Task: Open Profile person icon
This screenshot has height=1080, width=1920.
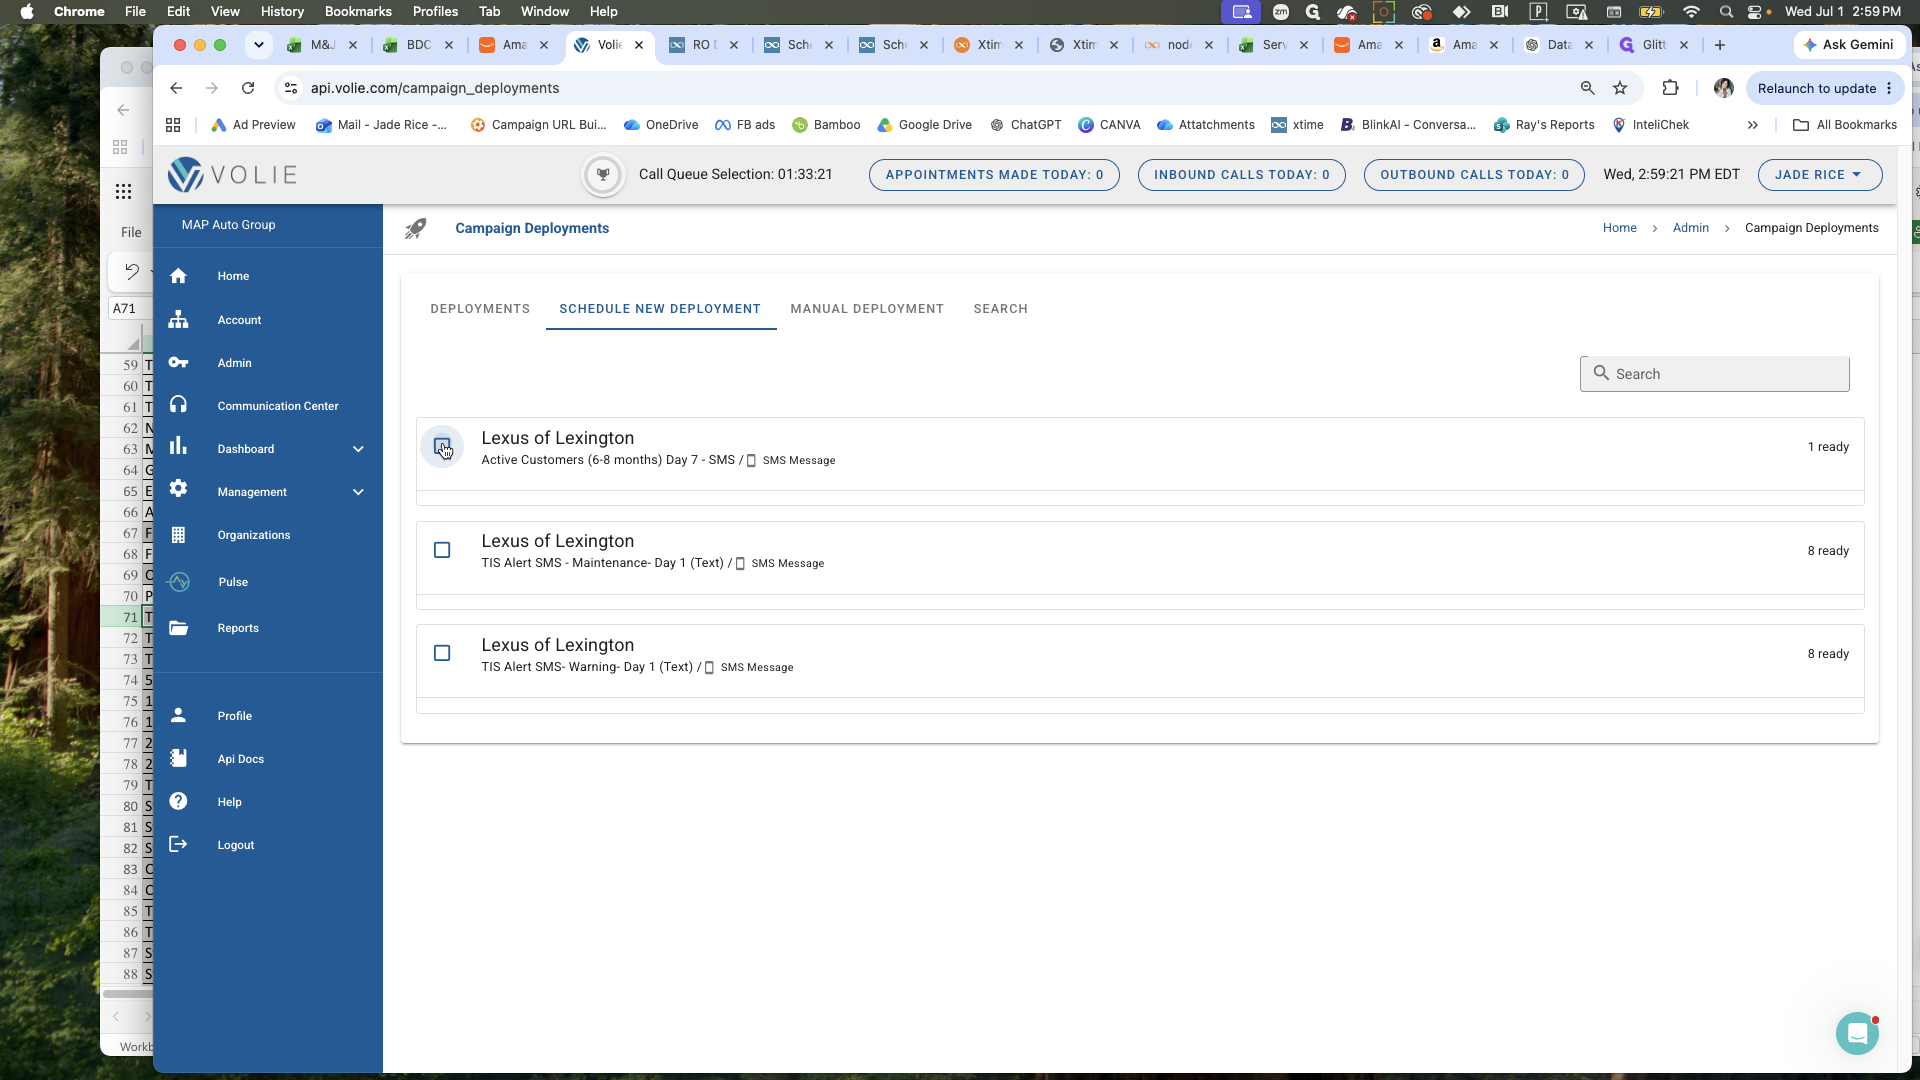Action: (x=178, y=715)
